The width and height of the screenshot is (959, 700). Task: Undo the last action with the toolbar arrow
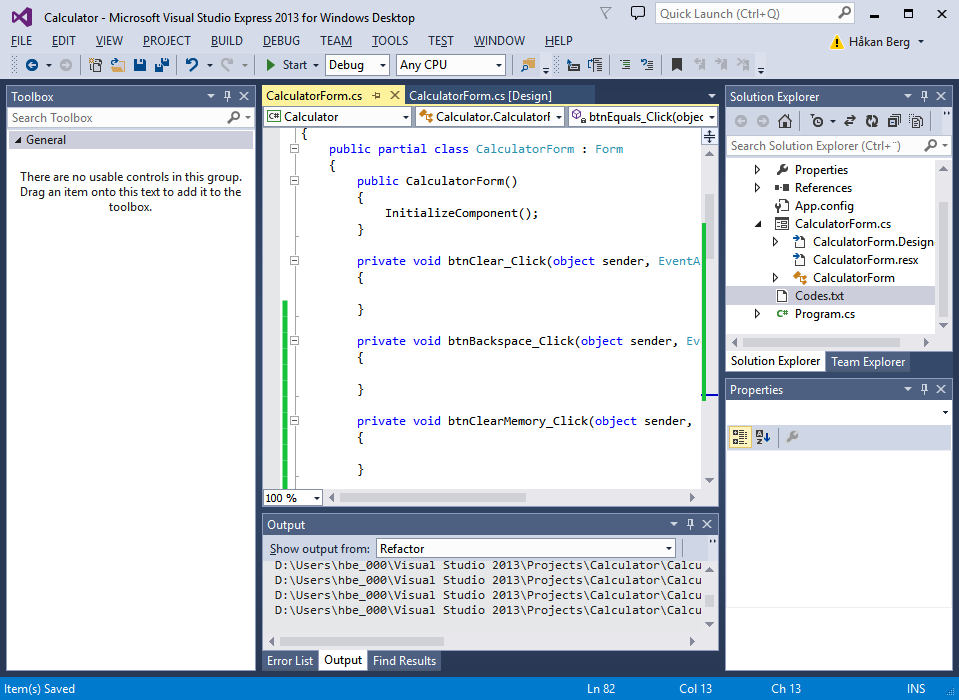(x=192, y=65)
